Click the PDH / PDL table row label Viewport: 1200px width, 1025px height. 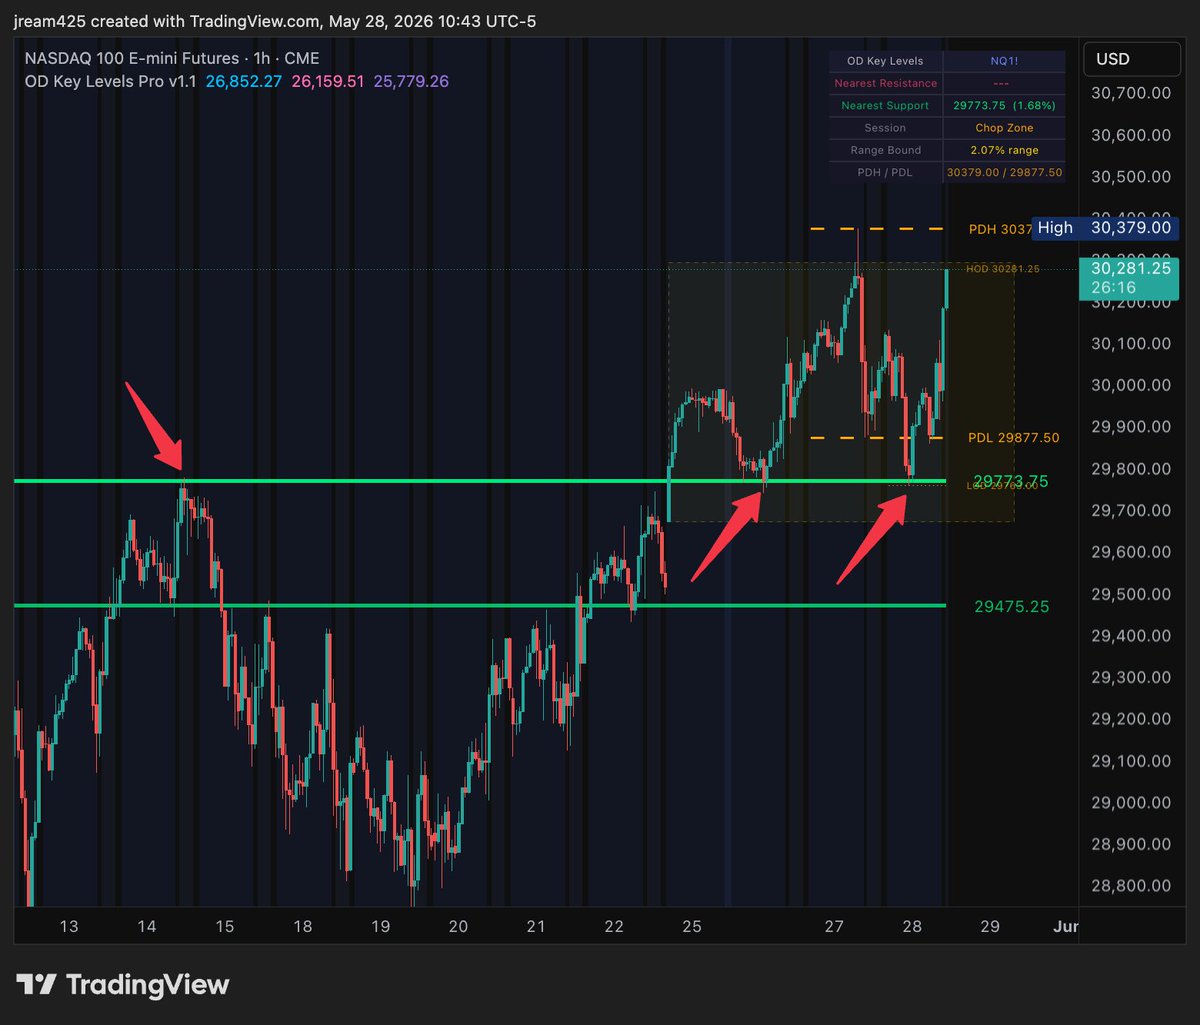[x=885, y=172]
